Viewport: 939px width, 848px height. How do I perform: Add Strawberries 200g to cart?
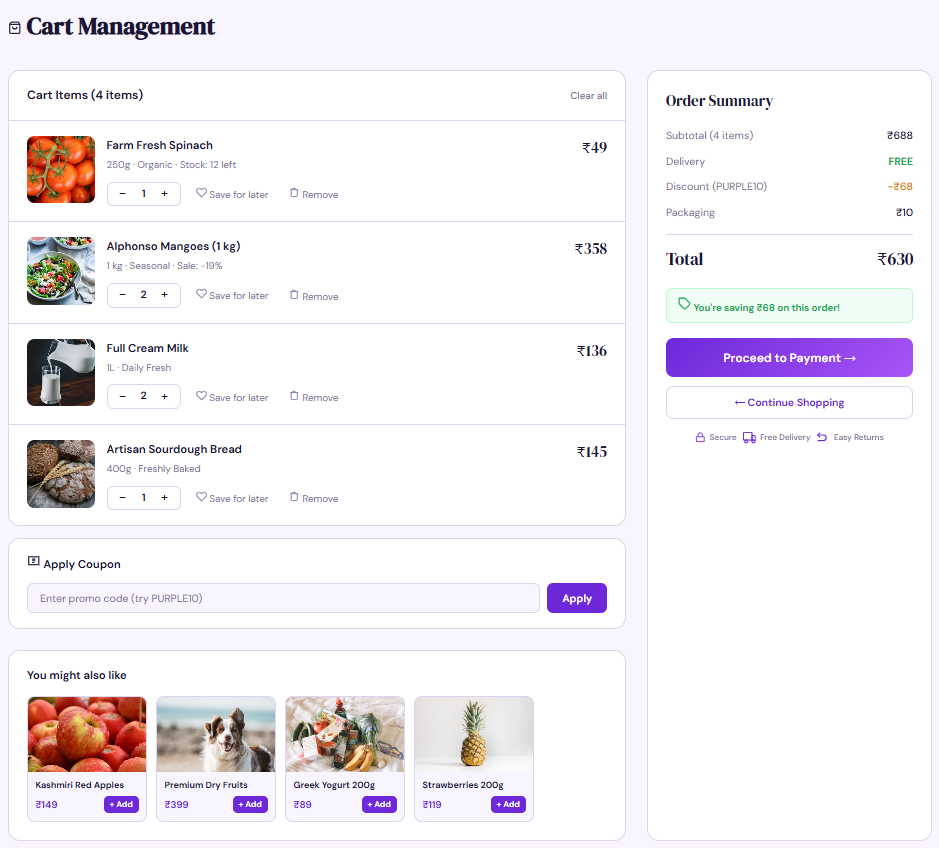(x=508, y=804)
